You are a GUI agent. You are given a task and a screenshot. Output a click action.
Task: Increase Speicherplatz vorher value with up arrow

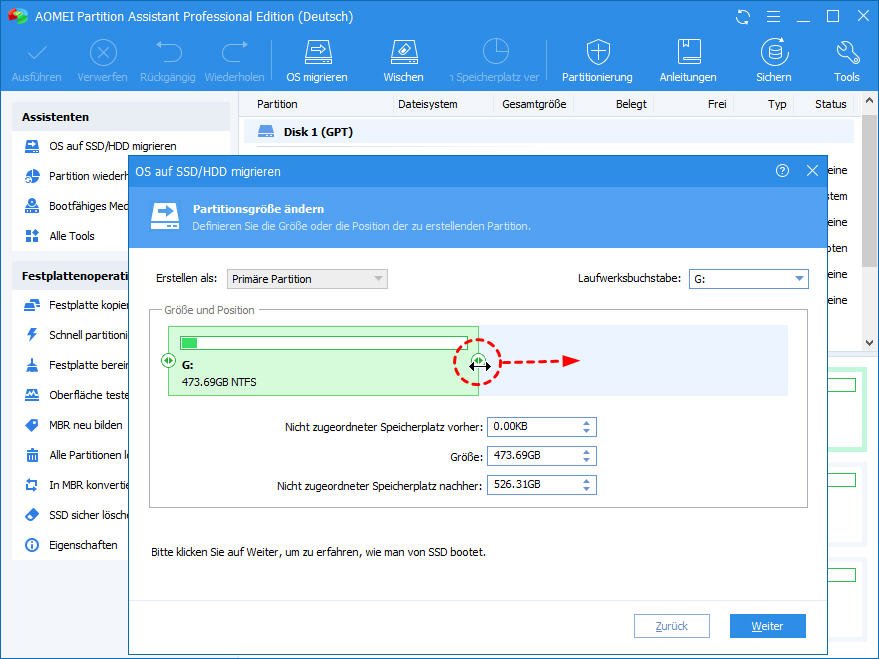click(586, 423)
